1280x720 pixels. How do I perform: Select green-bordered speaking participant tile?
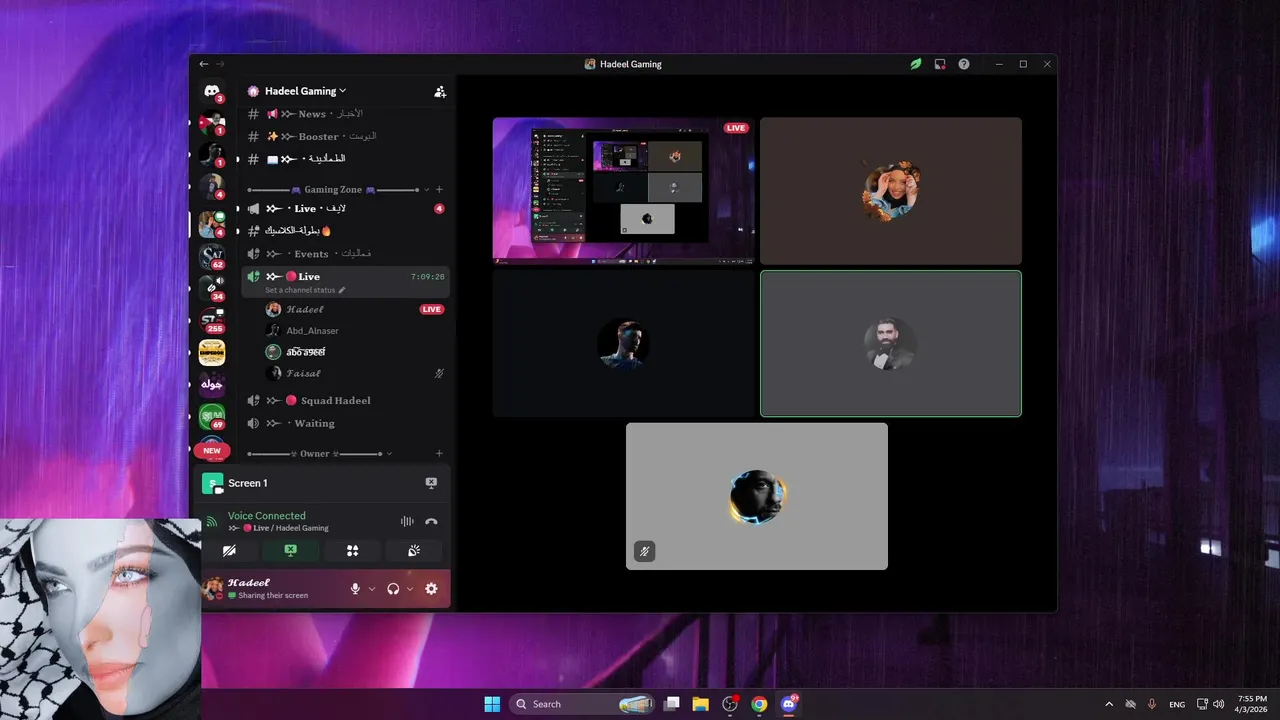click(891, 343)
